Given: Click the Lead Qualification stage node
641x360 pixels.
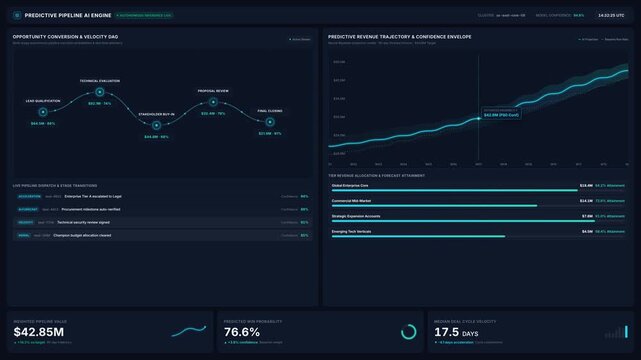Looking at the screenshot, I should (x=43, y=112).
